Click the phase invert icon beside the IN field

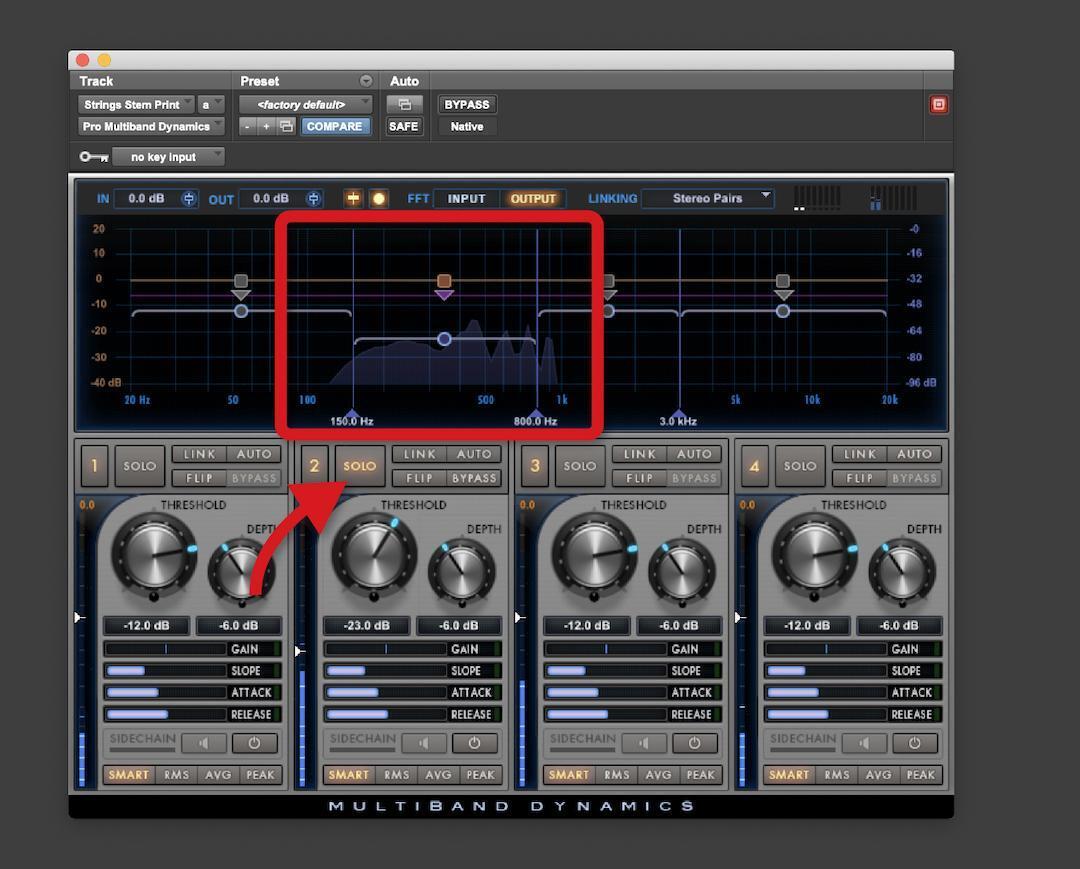click(x=188, y=198)
